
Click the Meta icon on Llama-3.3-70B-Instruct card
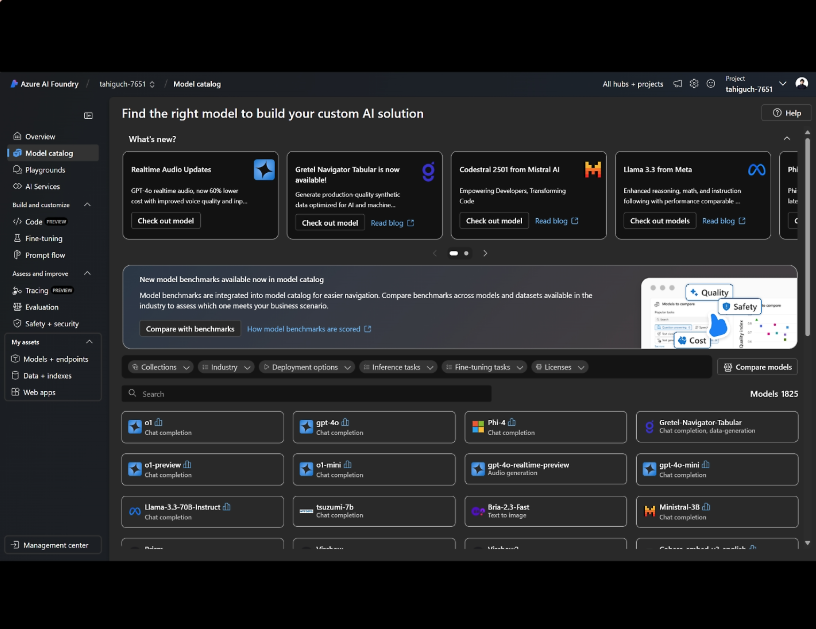(x=135, y=511)
